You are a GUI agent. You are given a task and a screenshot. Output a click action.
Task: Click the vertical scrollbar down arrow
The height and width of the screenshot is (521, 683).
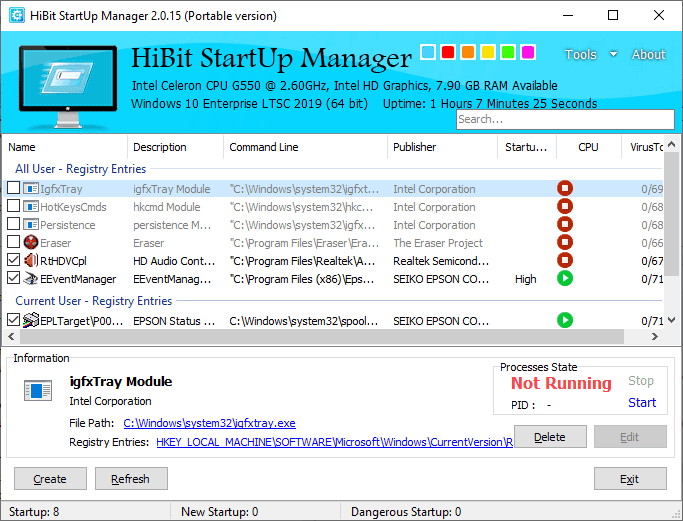[671, 320]
